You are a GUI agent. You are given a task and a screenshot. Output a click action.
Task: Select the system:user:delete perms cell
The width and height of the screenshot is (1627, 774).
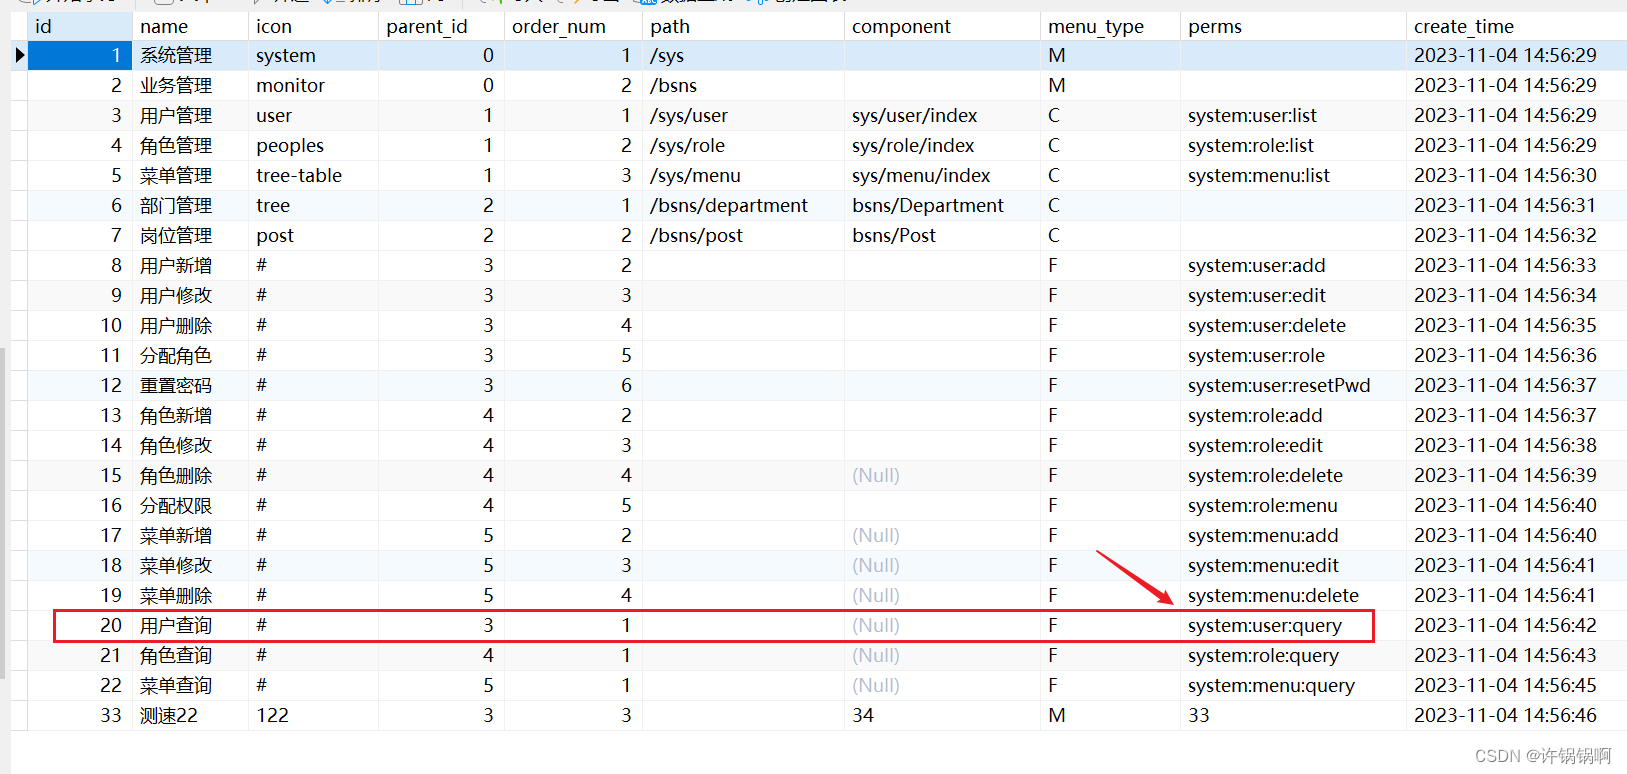tap(1293, 326)
